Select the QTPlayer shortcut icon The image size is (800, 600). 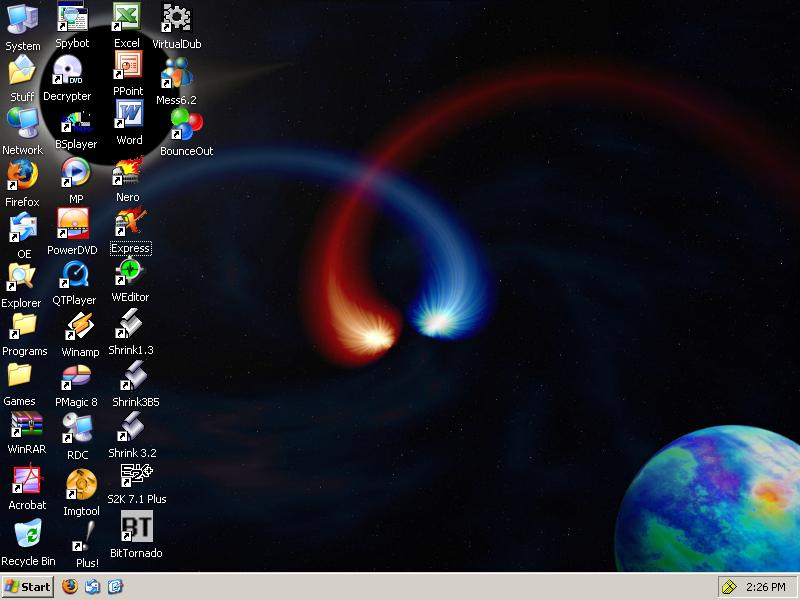click(x=74, y=275)
